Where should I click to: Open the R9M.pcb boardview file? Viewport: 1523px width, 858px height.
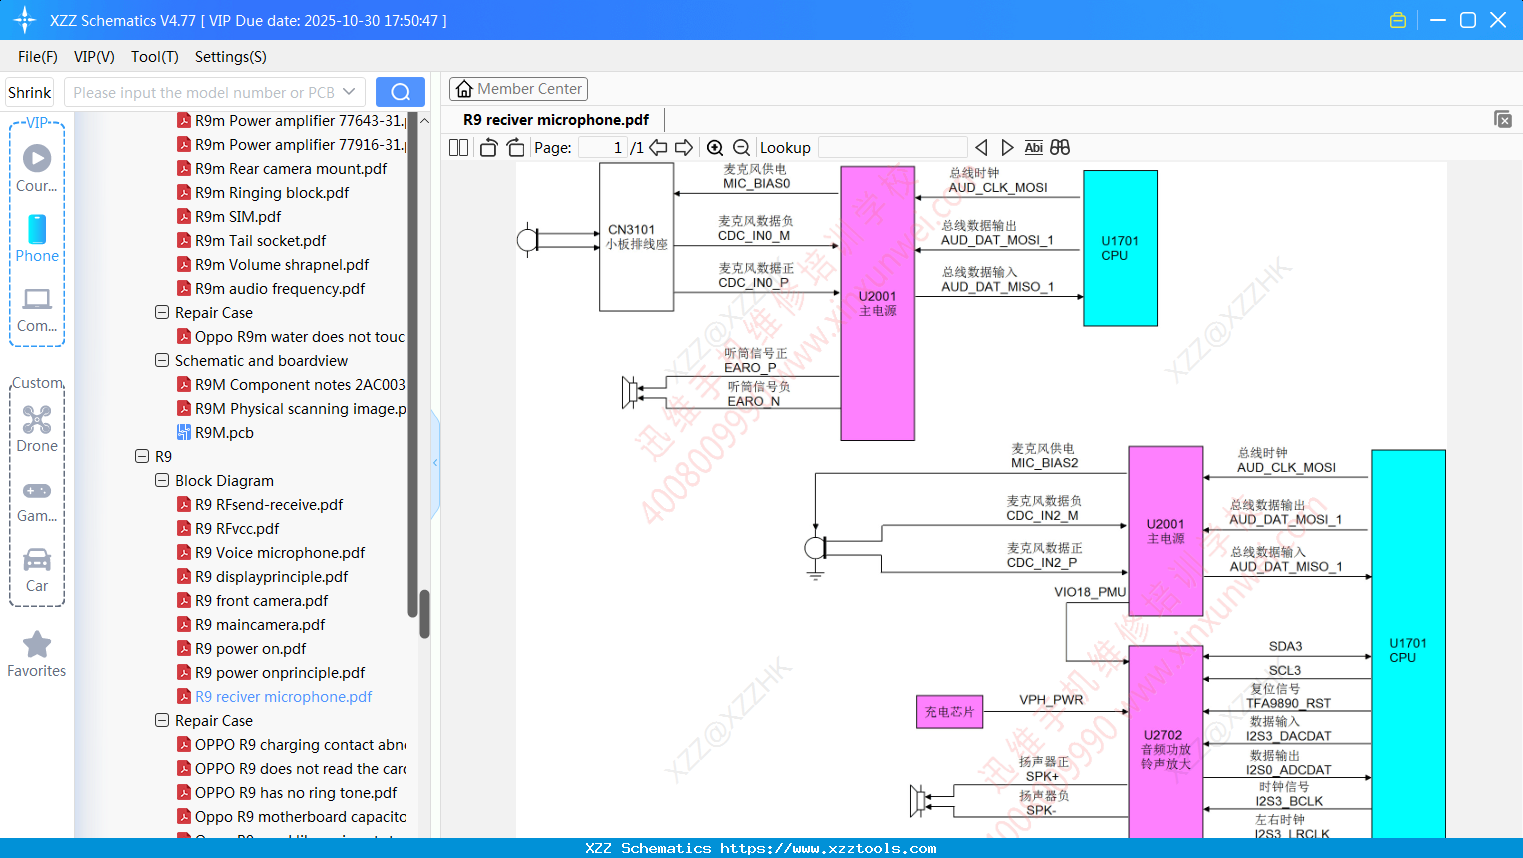224,433
